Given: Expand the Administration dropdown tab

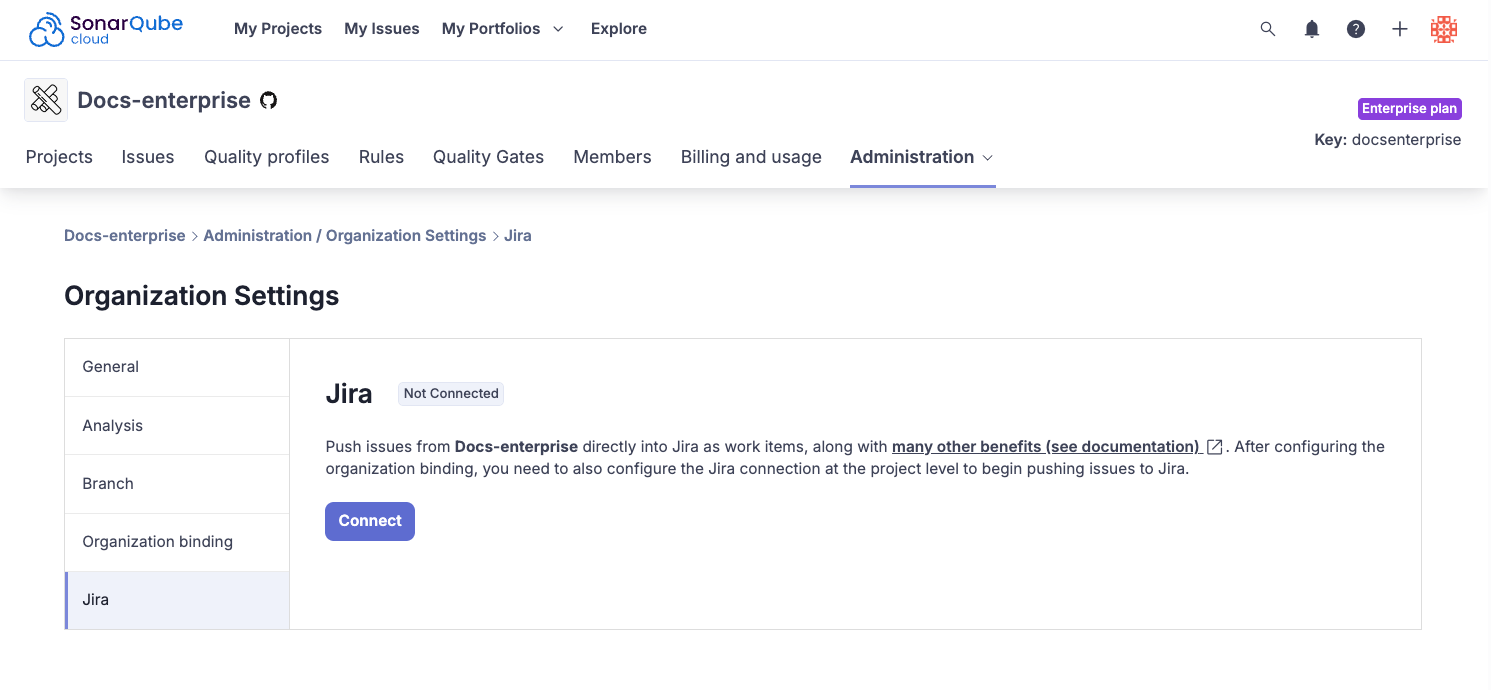Looking at the screenshot, I should (922, 157).
